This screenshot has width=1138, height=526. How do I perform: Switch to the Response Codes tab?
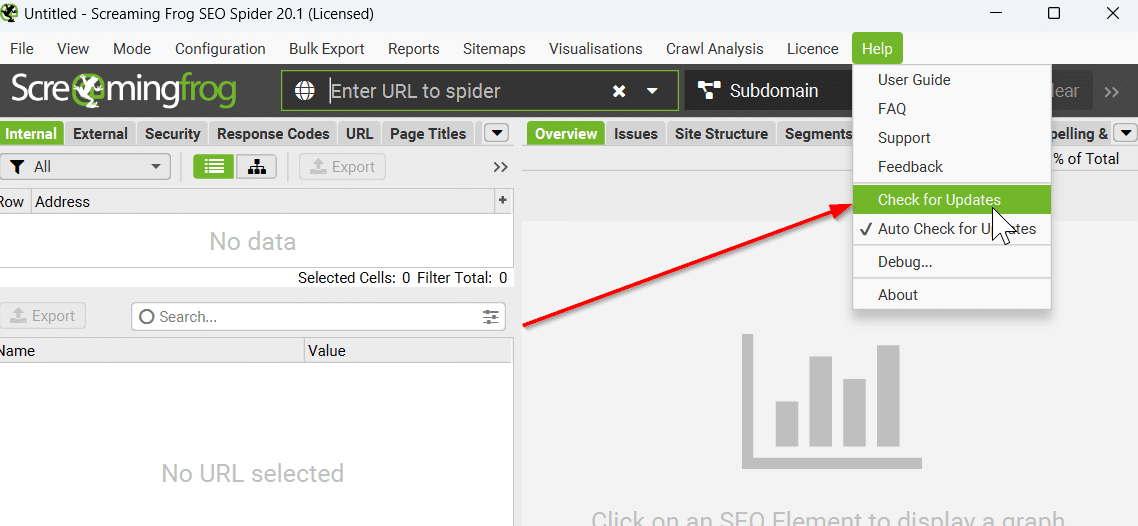click(x=273, y=133)
